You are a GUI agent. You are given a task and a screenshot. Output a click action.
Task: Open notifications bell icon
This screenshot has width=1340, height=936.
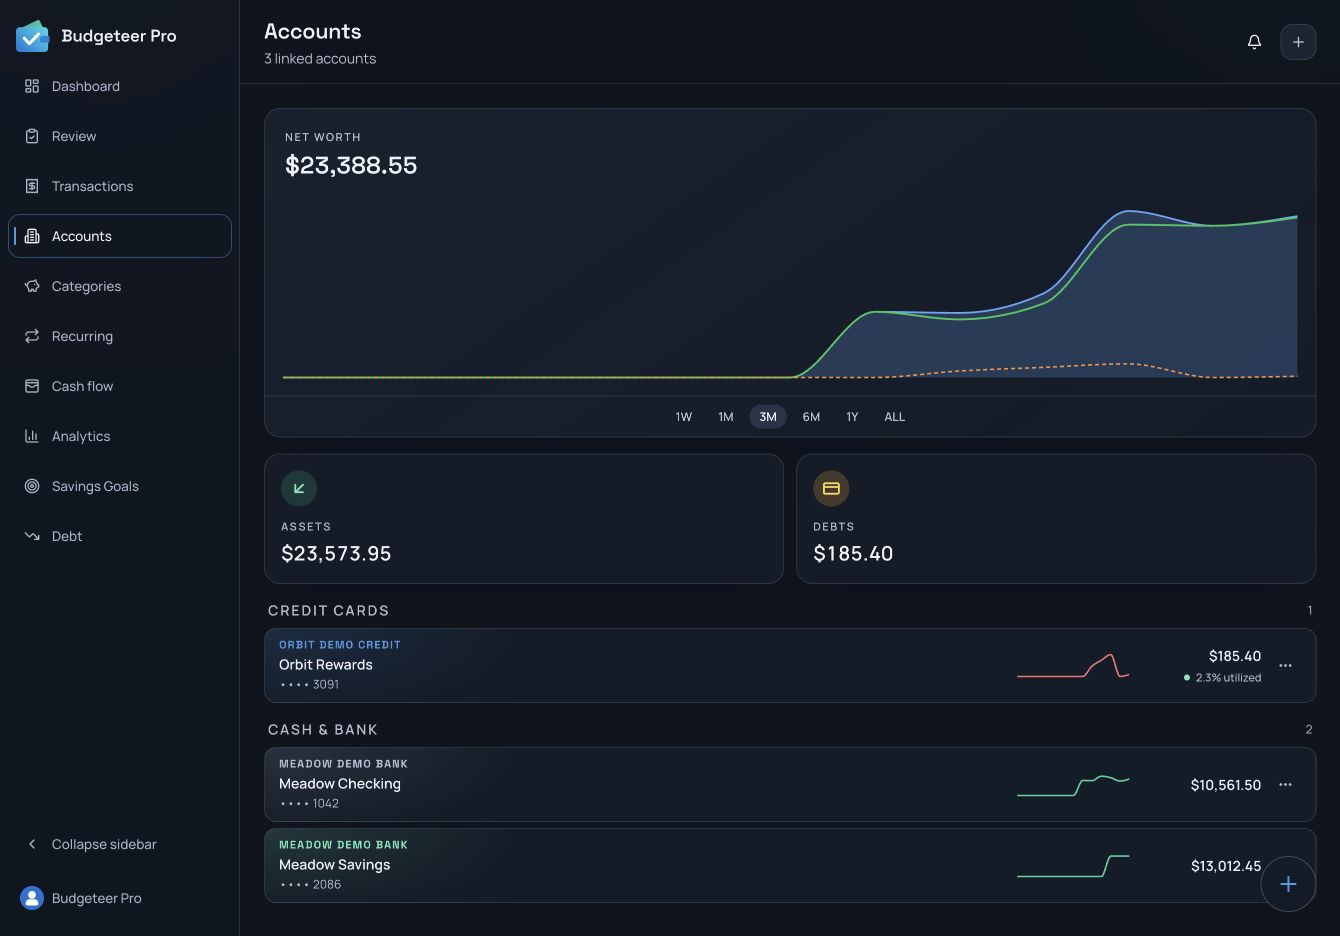click(1254, 42)
